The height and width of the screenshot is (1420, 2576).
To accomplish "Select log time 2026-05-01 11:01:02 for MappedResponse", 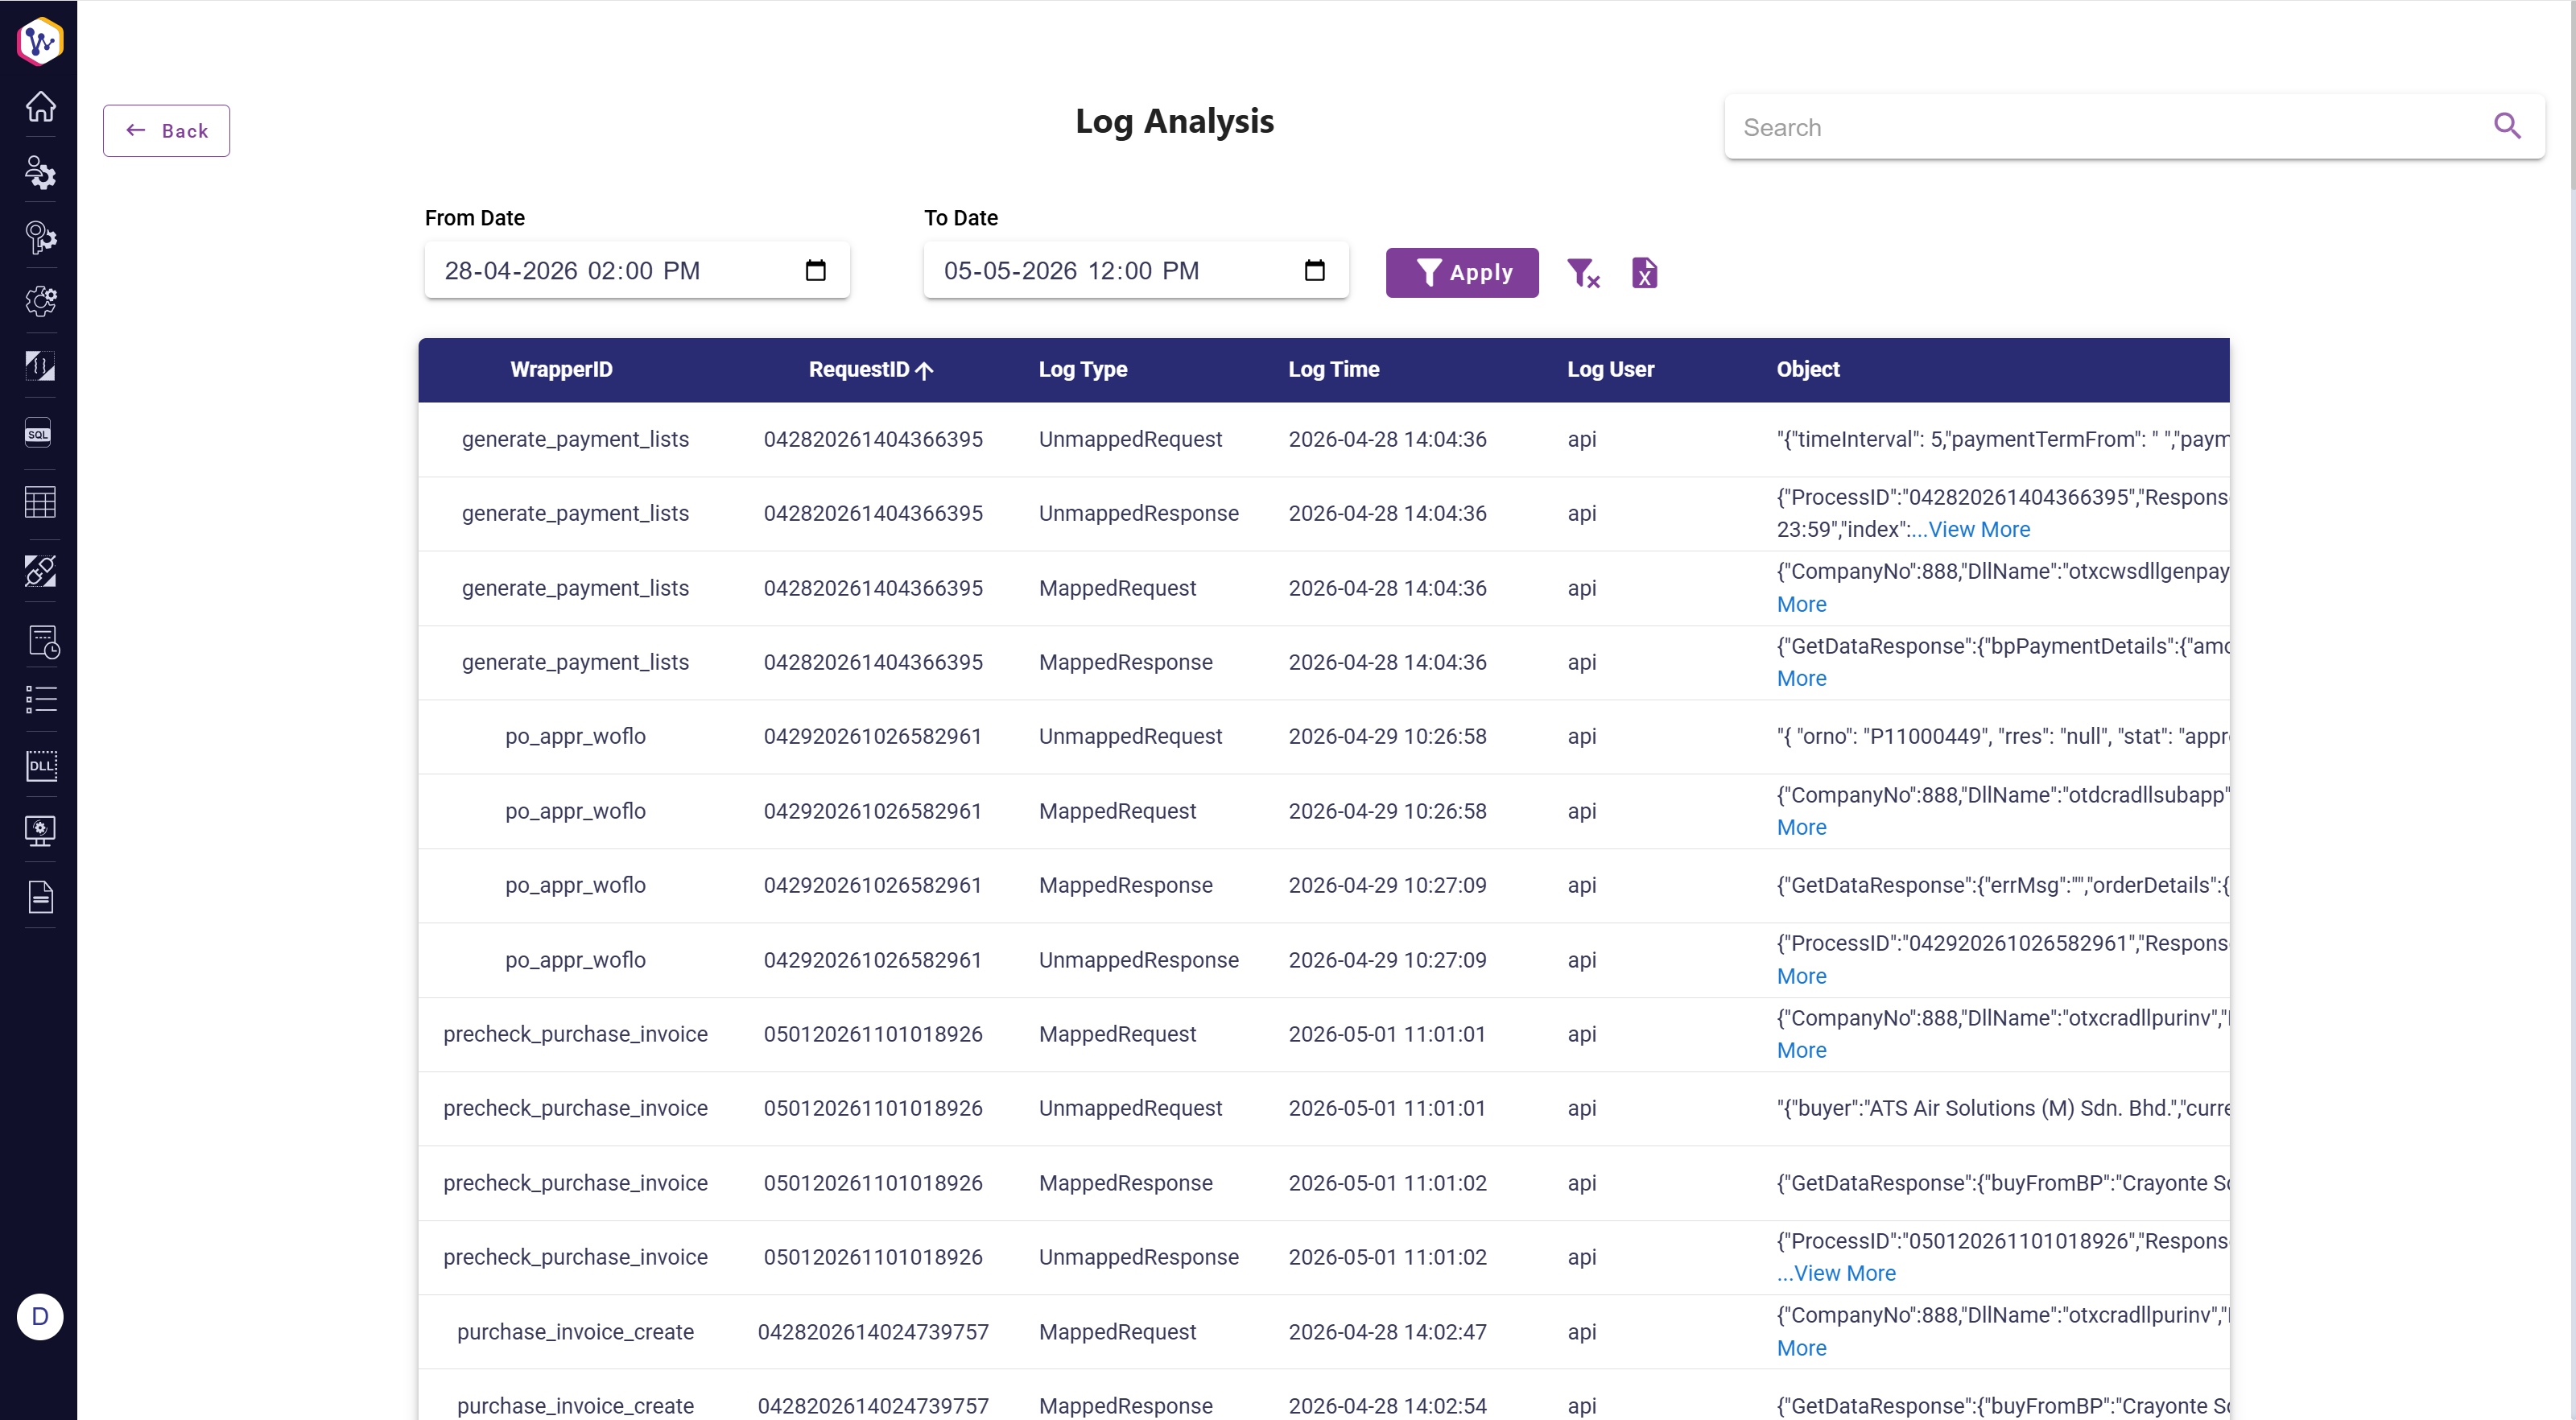I will click(1387, 1183).
